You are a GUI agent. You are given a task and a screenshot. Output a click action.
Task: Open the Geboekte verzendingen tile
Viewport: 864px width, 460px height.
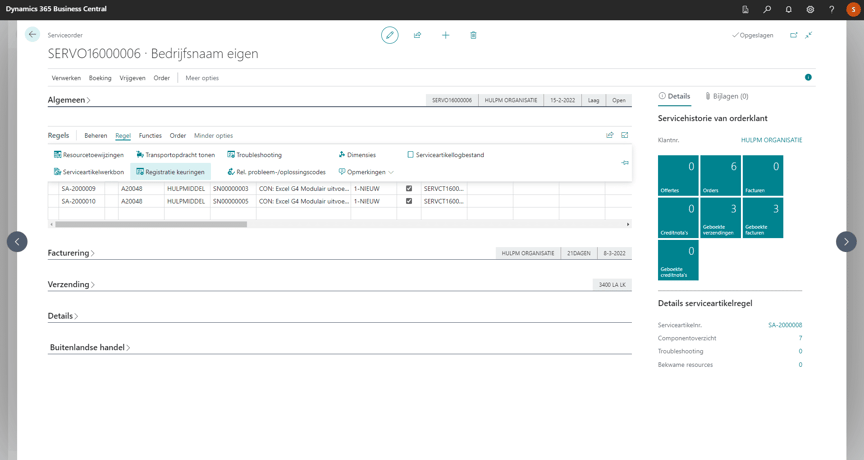click(x=720, y=218)
